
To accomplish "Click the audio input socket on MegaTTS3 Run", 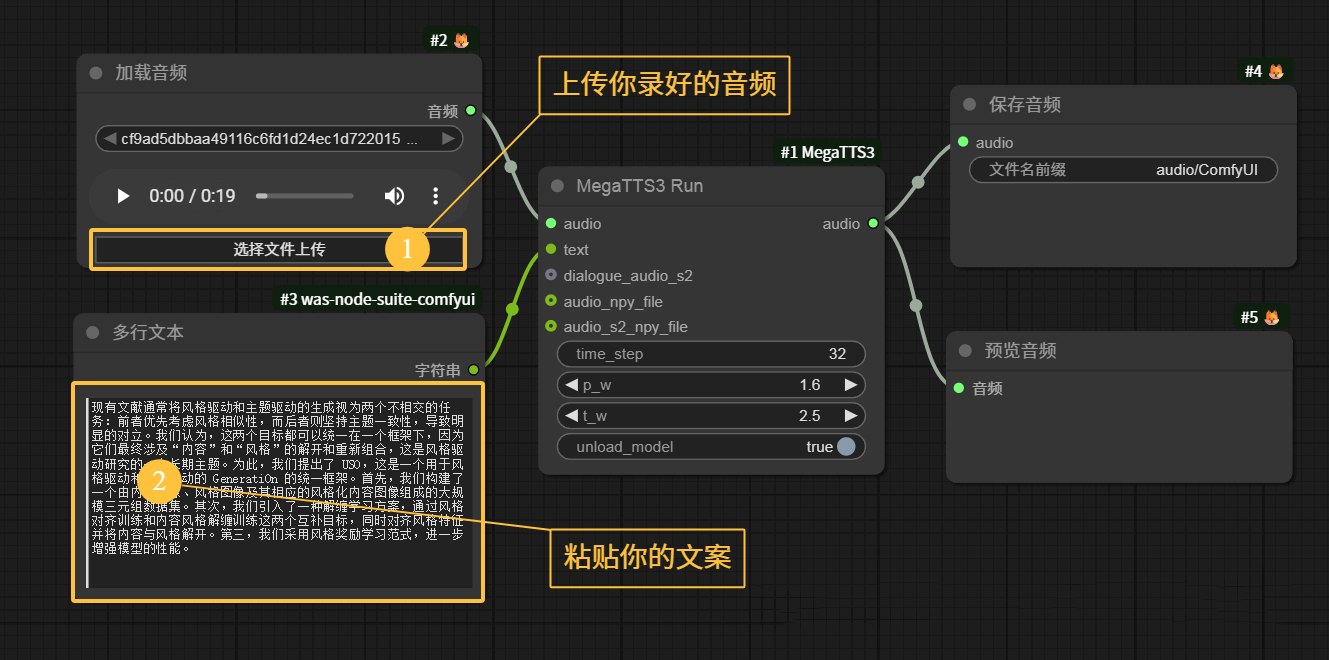I will 551,224.
